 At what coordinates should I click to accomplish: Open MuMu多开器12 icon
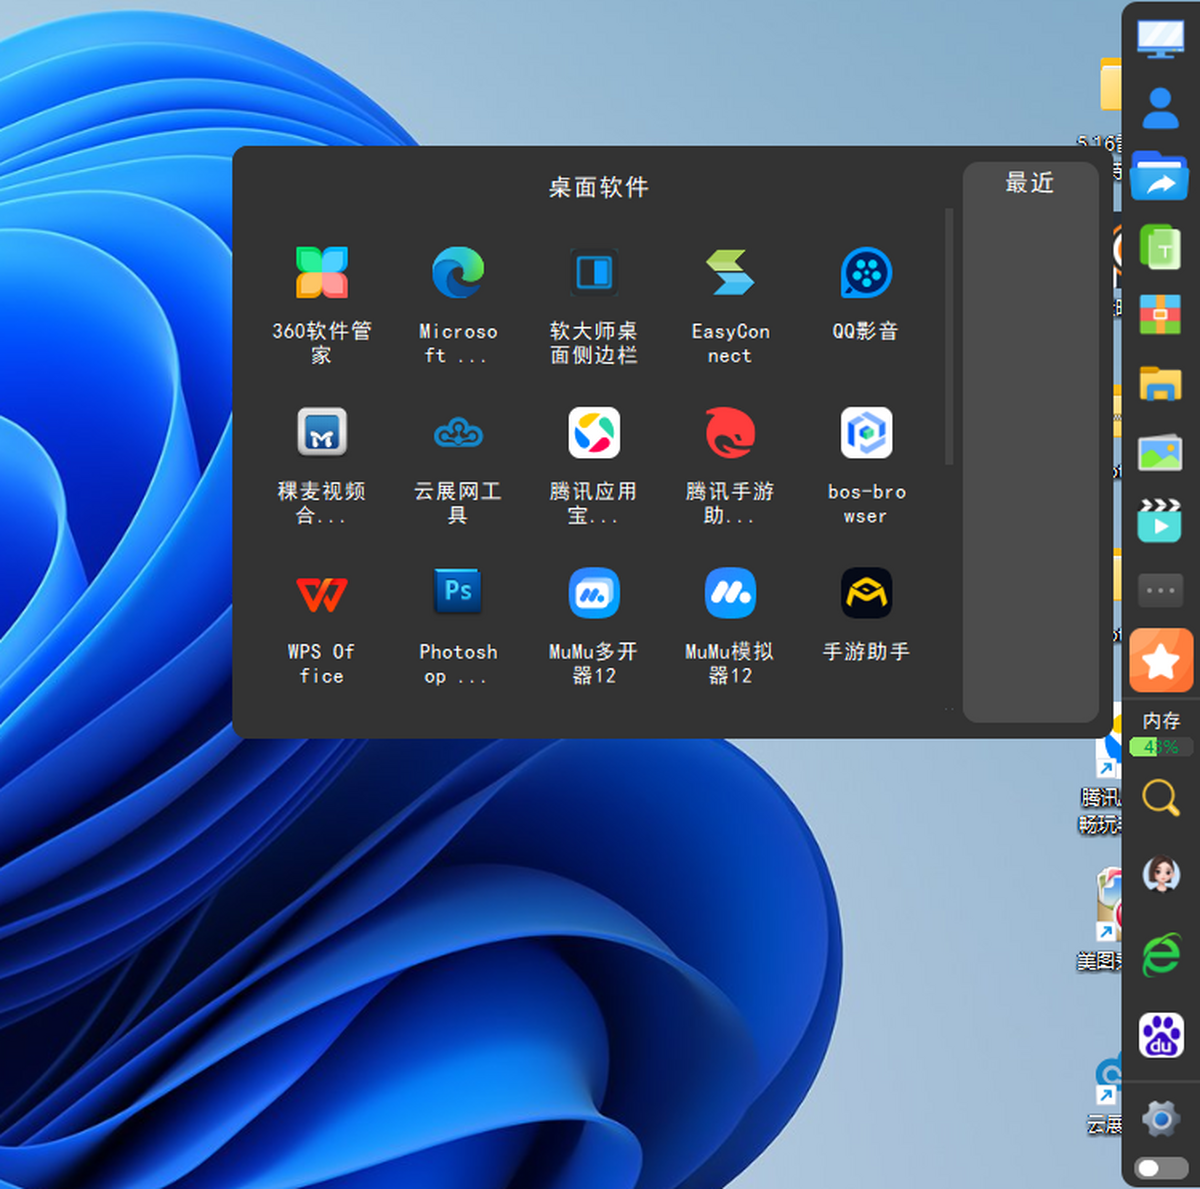click(594, 593)
